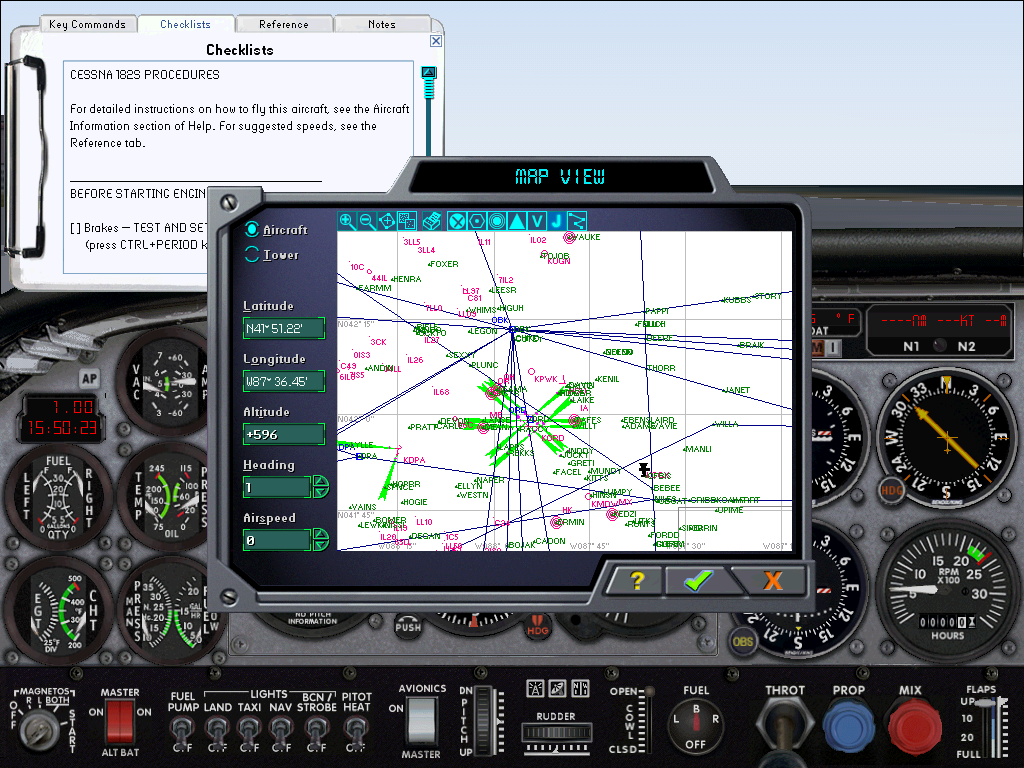1024x768 pixels.
Task: Toggle the airports display icon on the map
Action: tap(457, 221)
